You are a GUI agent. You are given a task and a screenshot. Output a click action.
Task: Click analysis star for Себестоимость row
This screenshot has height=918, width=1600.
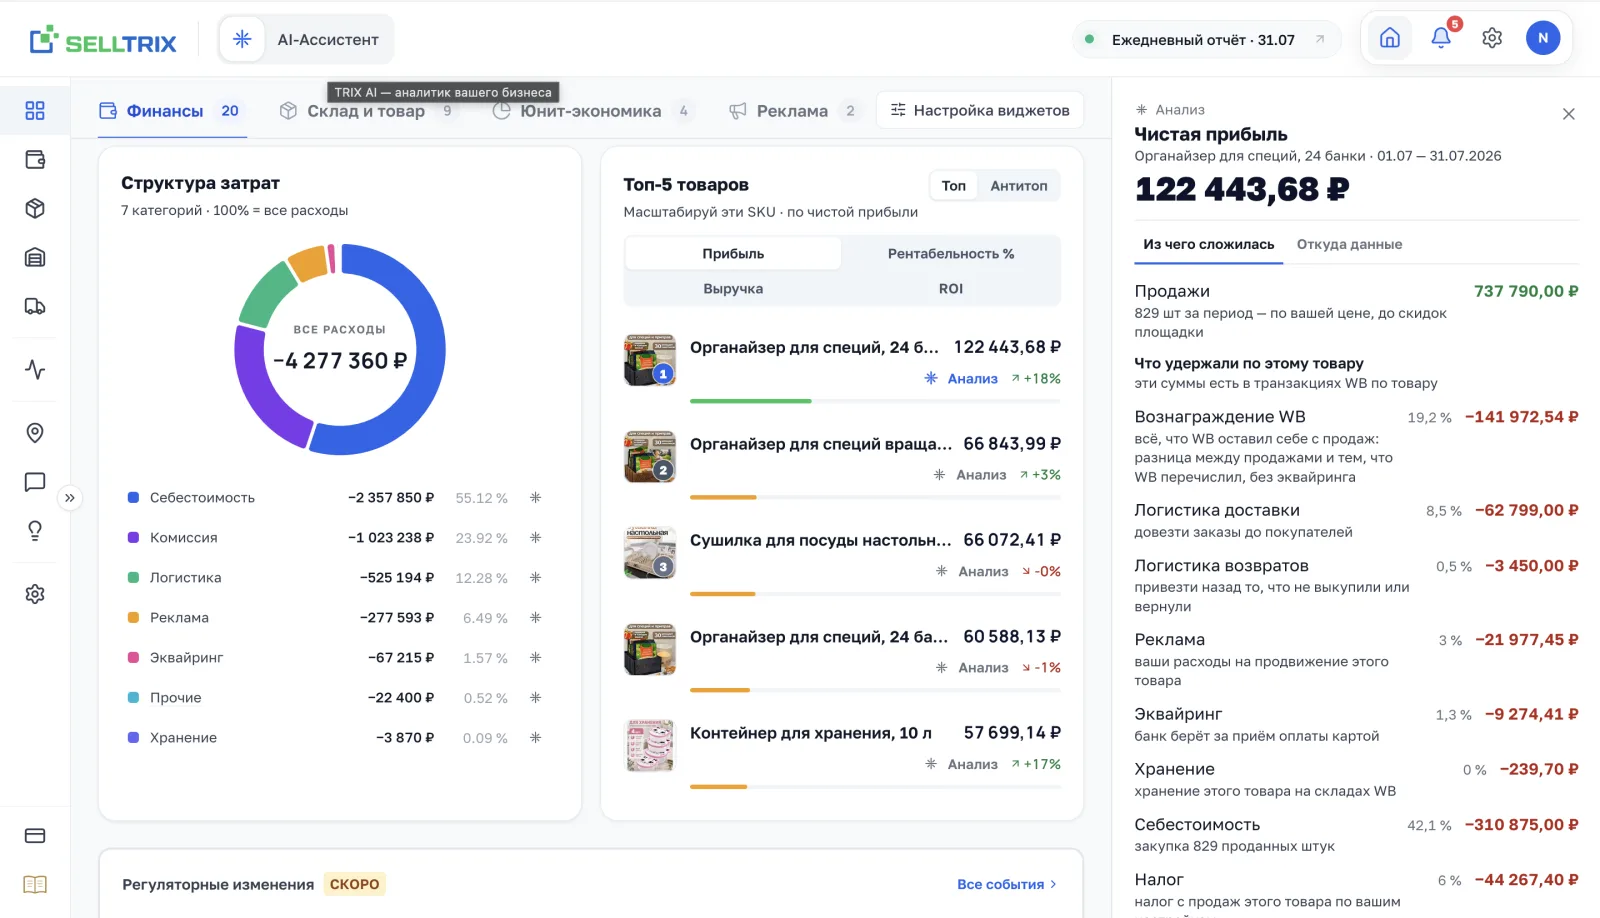536,498
